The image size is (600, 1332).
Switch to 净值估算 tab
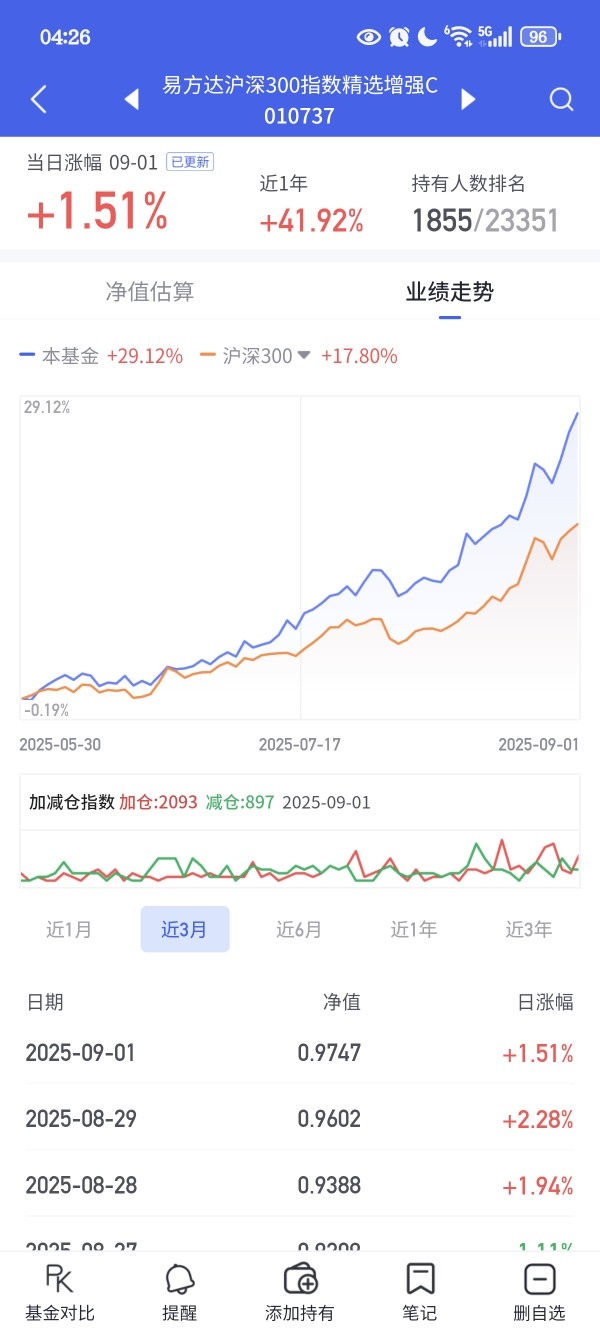click(x=150, y=292)
